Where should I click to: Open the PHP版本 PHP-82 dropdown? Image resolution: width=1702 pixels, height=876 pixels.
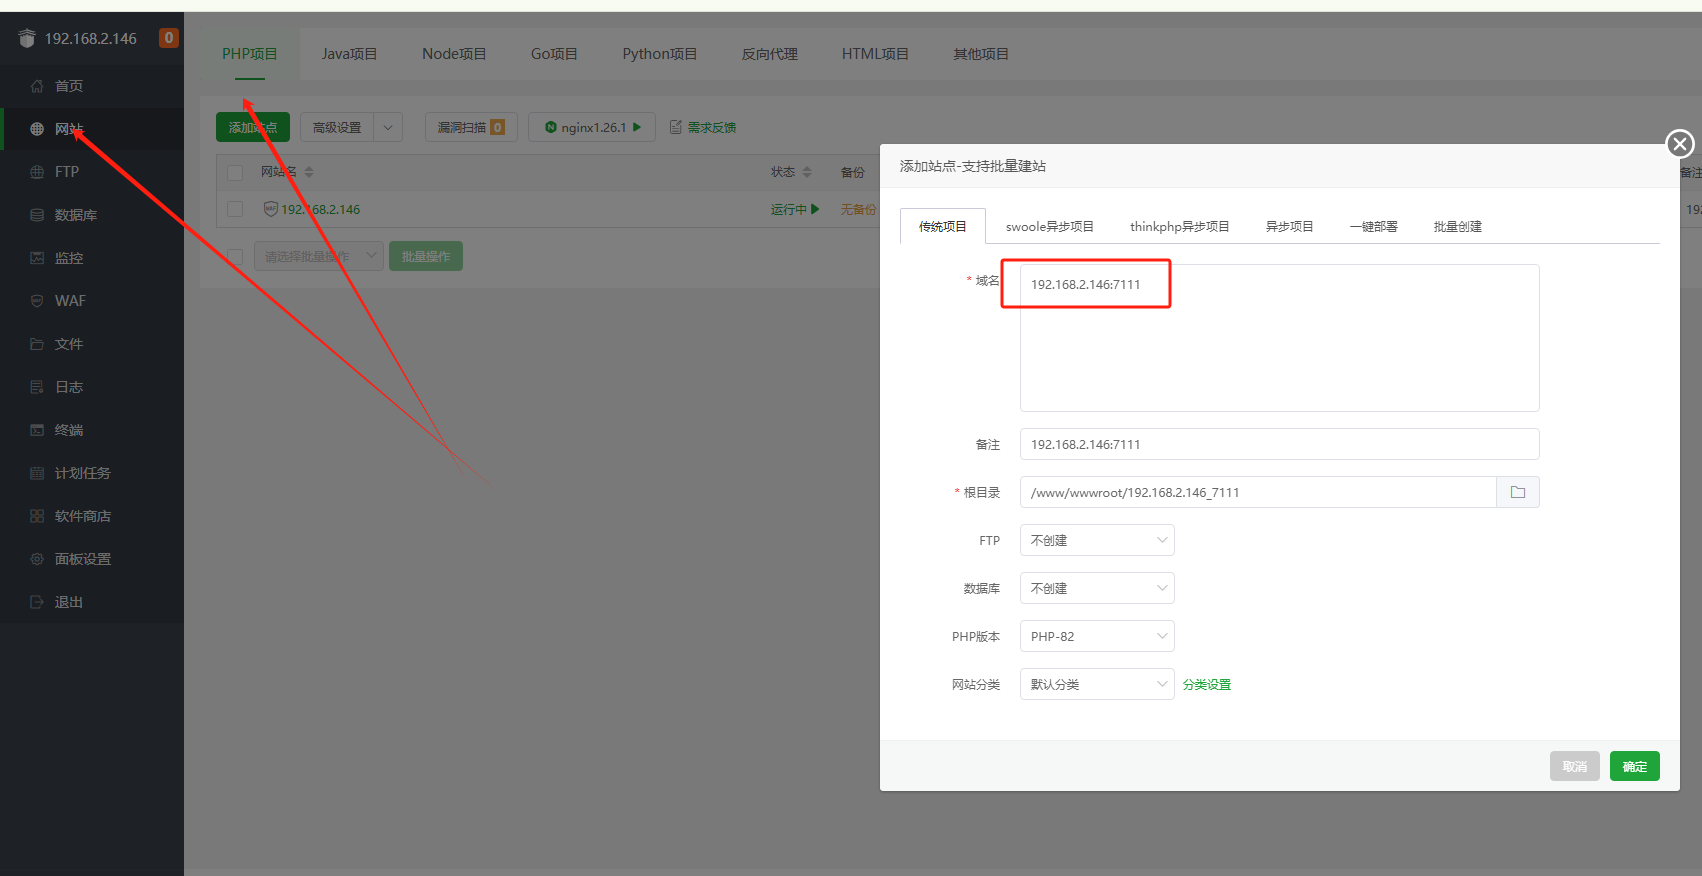coord(1097,636)
